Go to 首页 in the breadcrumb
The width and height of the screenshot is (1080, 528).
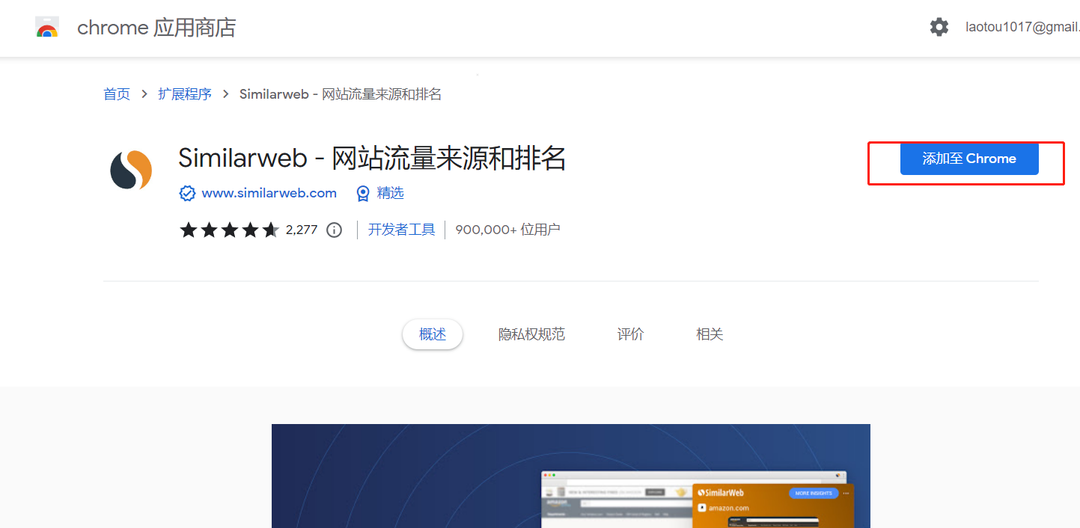pyautogui.click(x=116, y=94)
